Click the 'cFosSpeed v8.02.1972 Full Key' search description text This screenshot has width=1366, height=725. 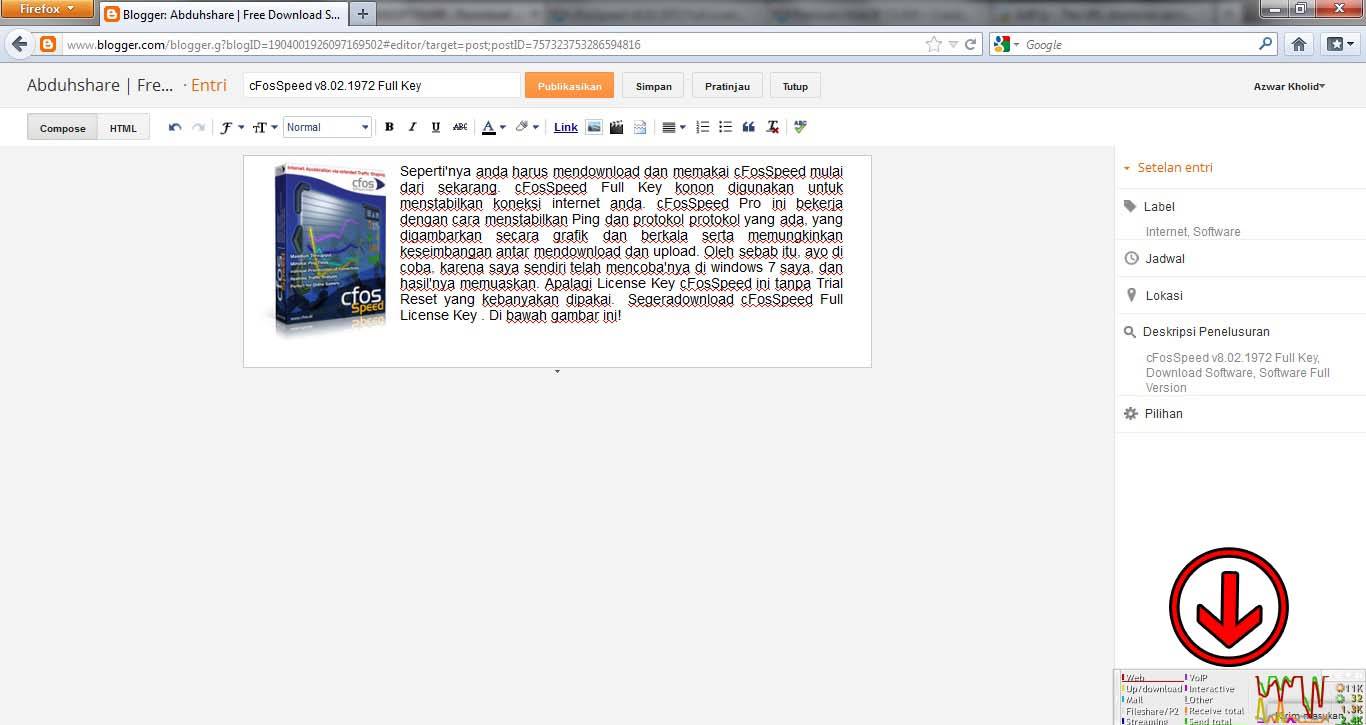coord(1233,357)
